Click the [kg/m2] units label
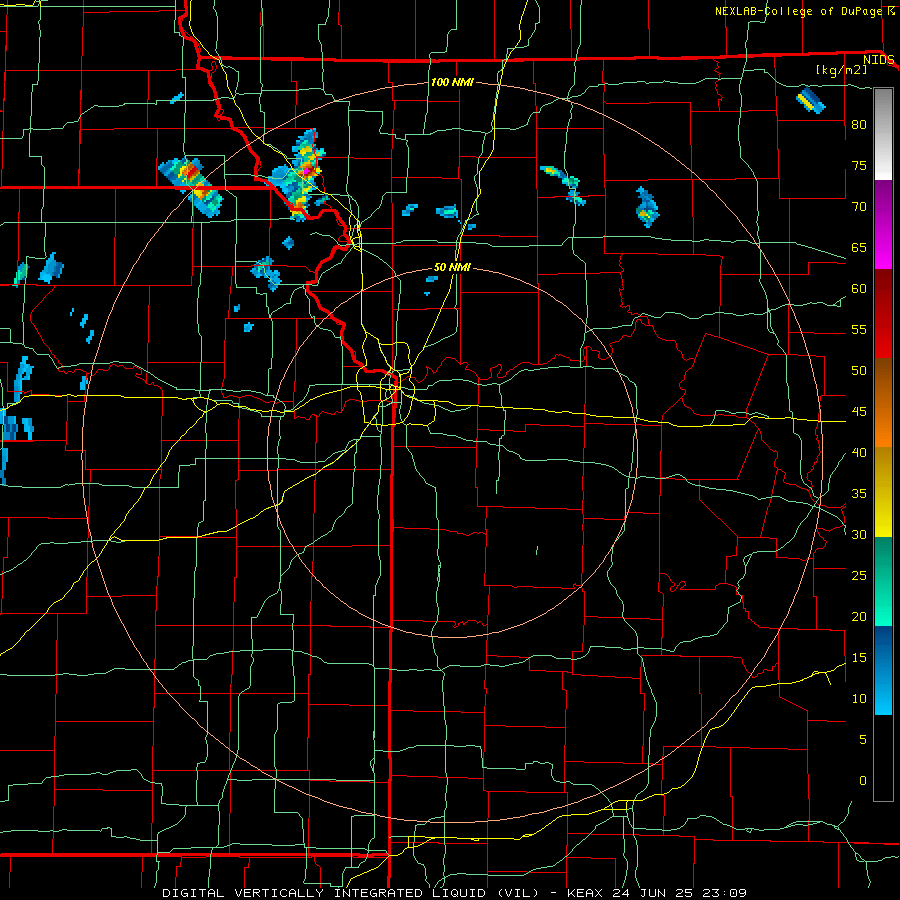 click(841, 70)
